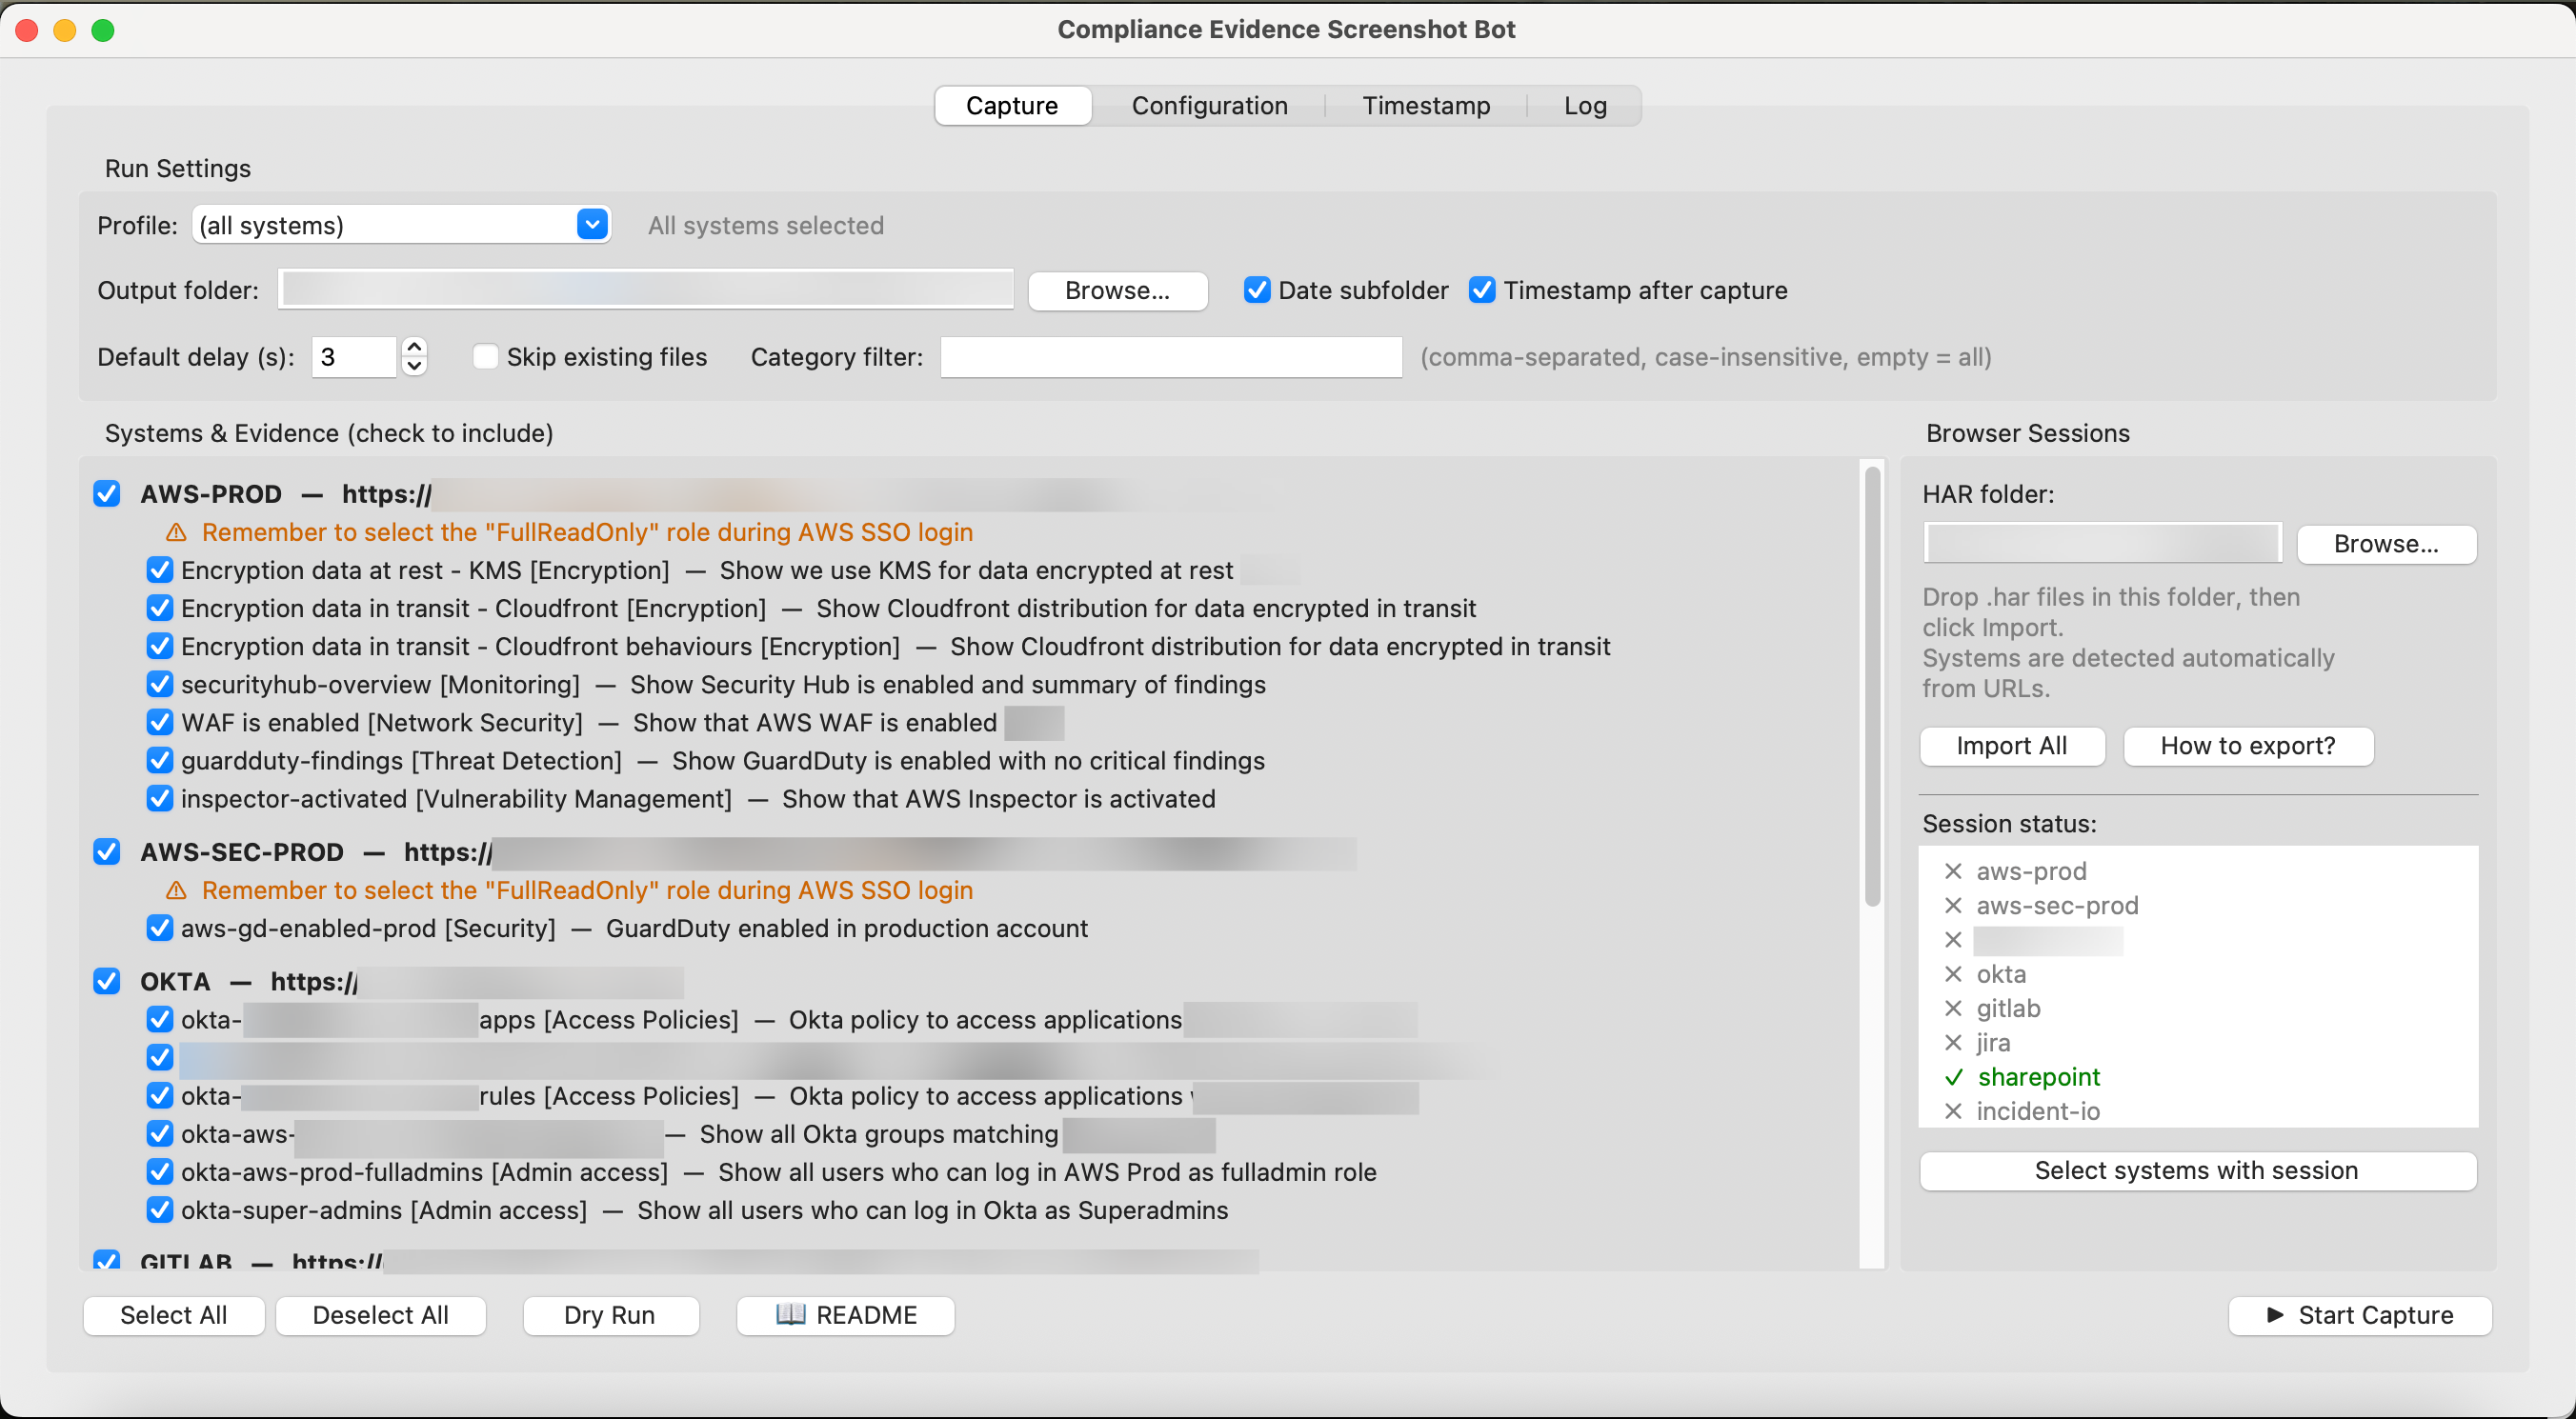Remove the jira session with its X icon
The height and width of the screenshot is (1419, 2576).
[x=1953, y=1042]
